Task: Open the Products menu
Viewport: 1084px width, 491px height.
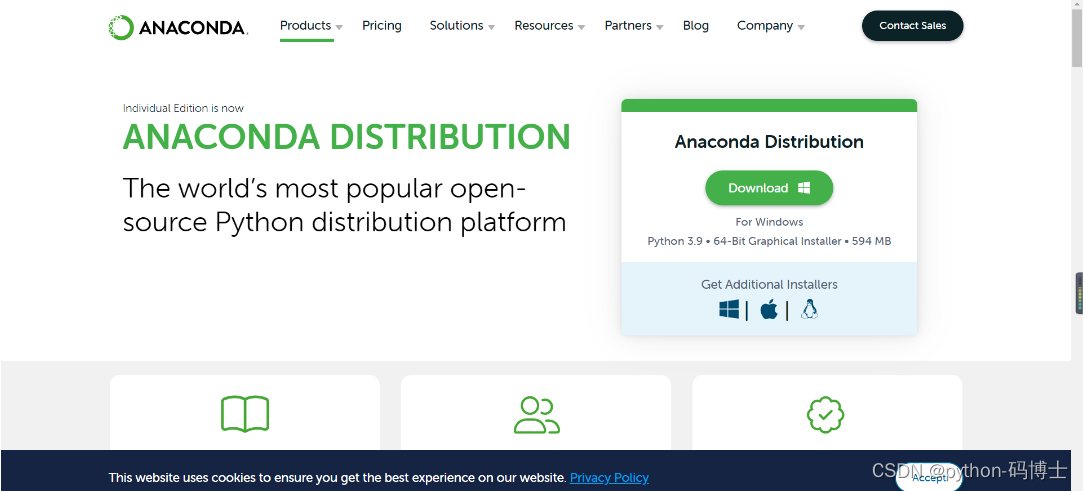Action: tap(306, 26)
